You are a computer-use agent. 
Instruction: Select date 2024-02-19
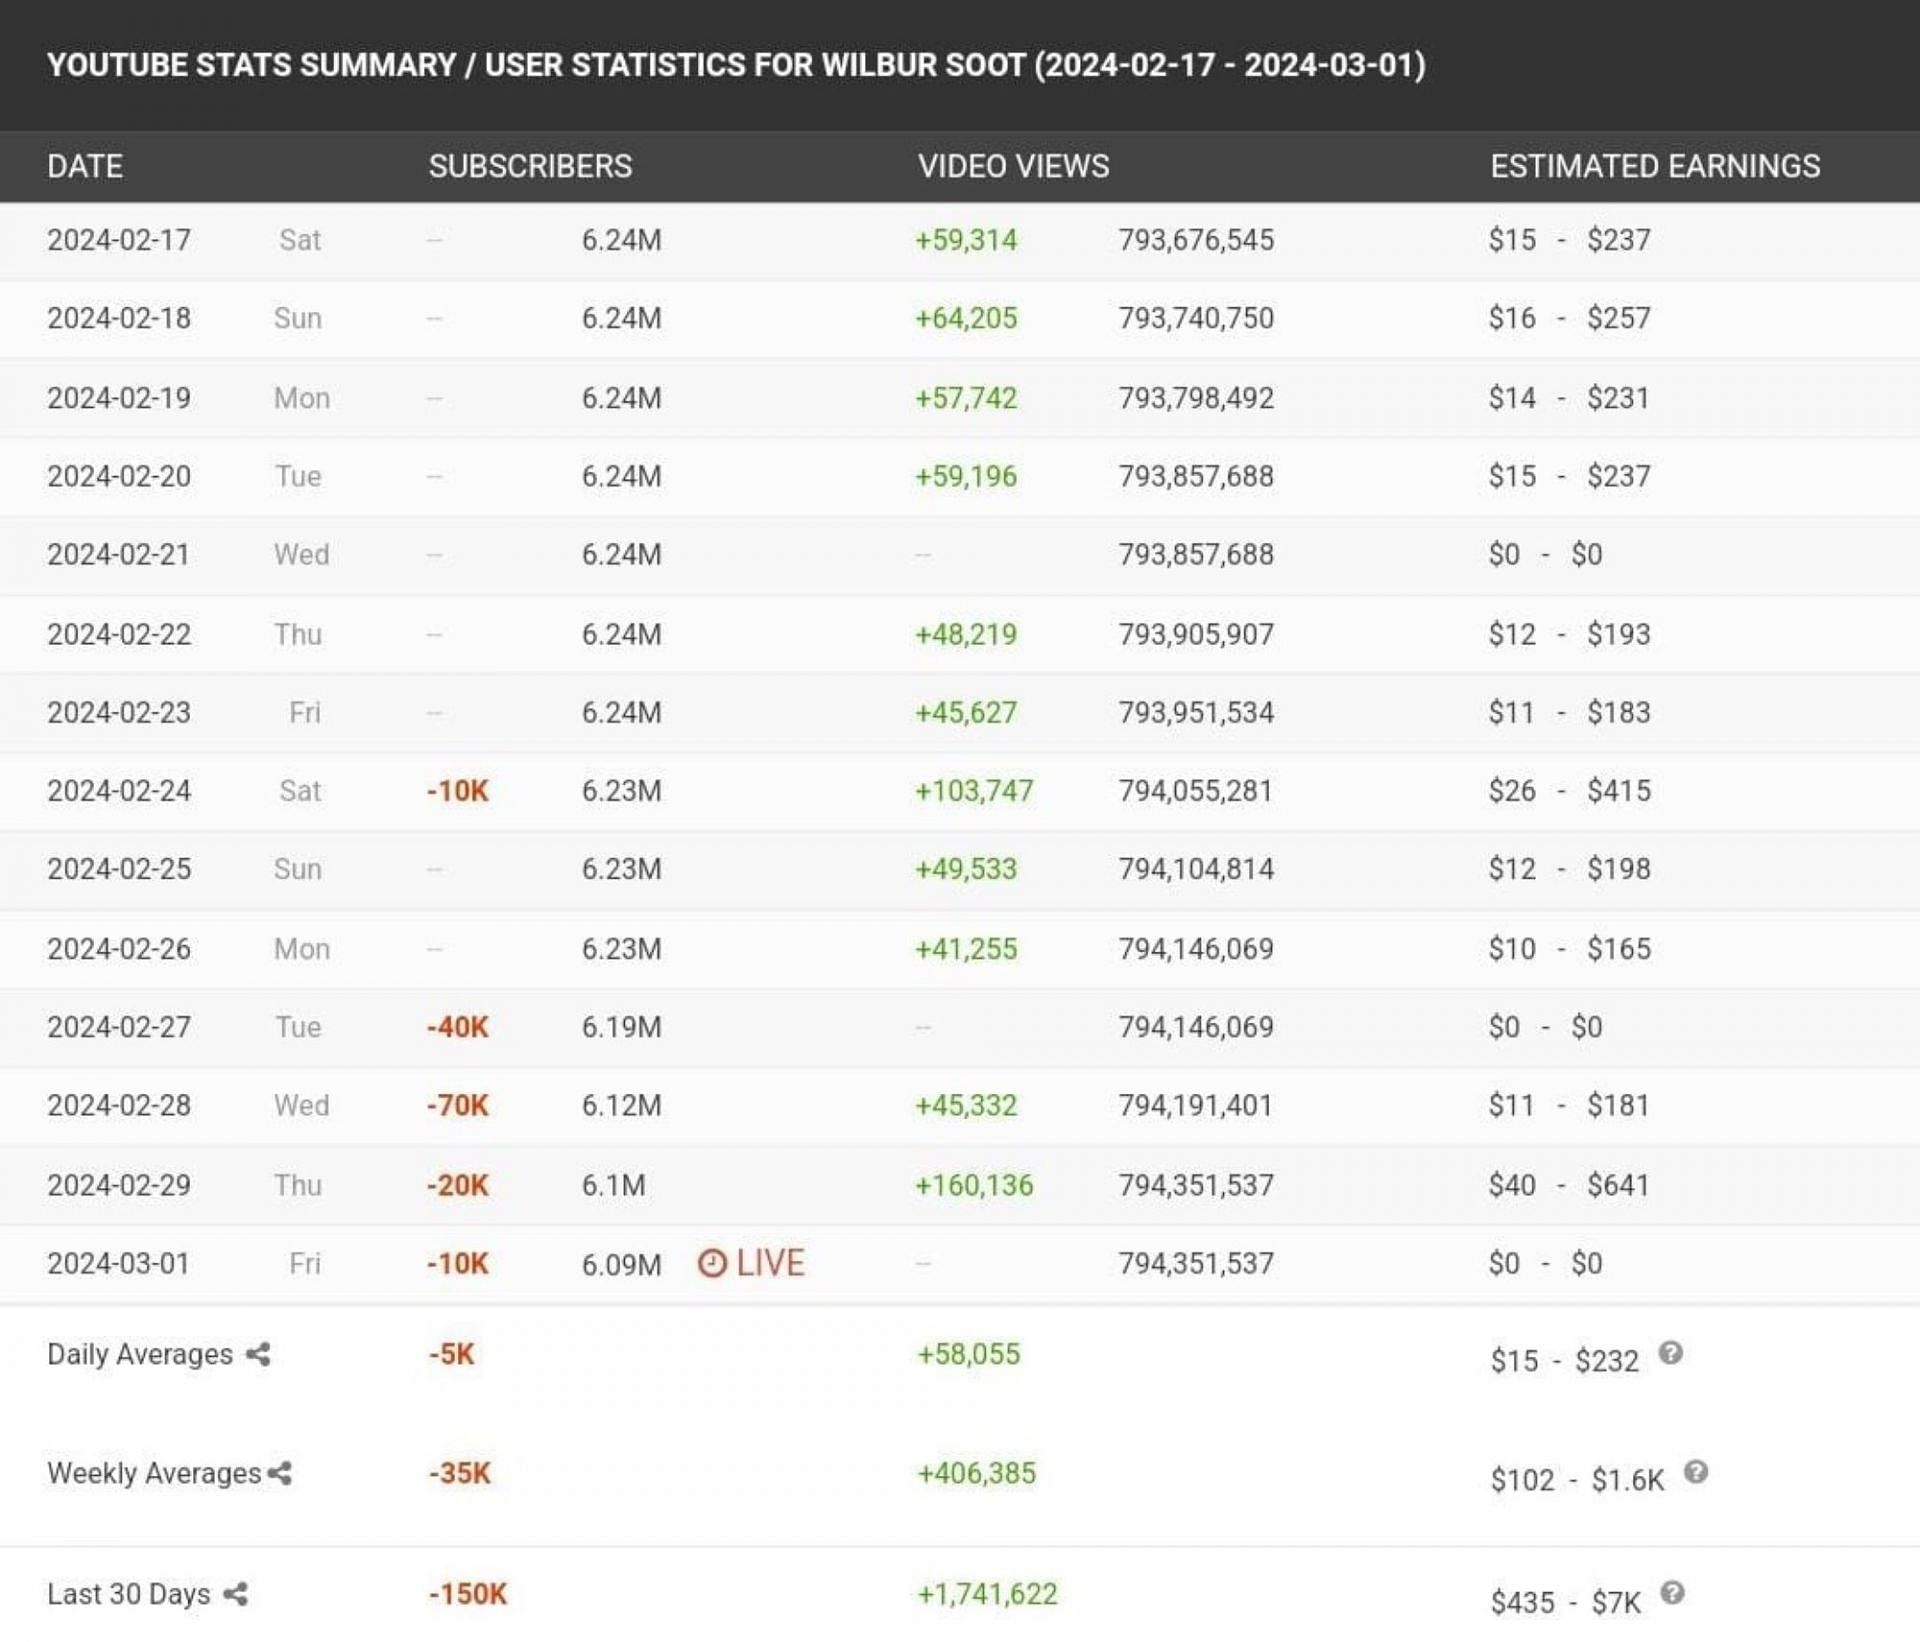[119, 398]
